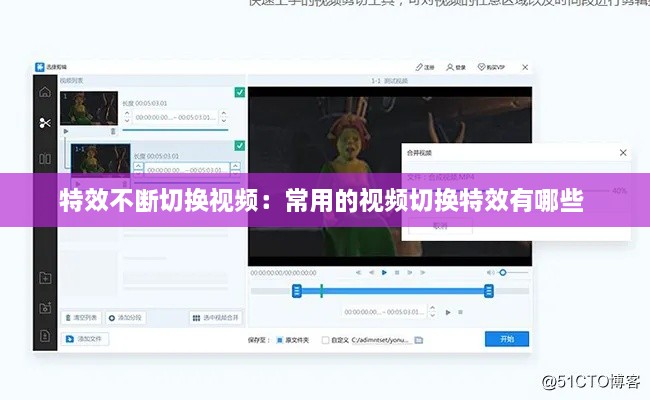
Task: Click 添加文件 add file button
Action: [85, 339]
